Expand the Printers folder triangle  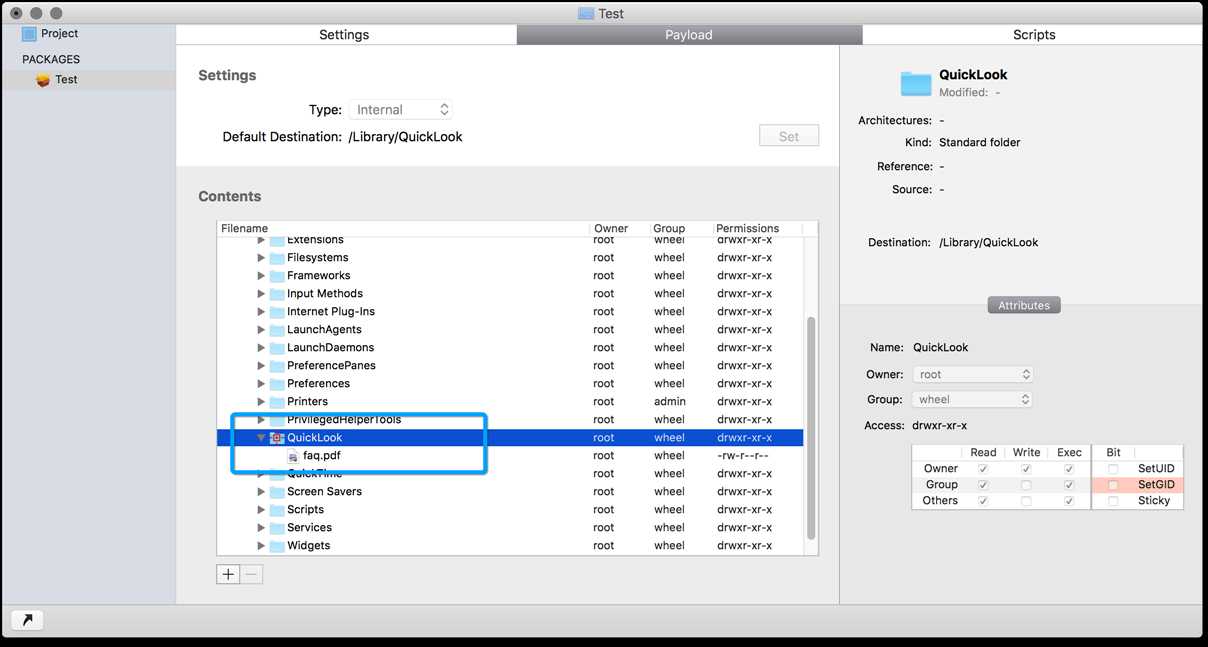261,402
